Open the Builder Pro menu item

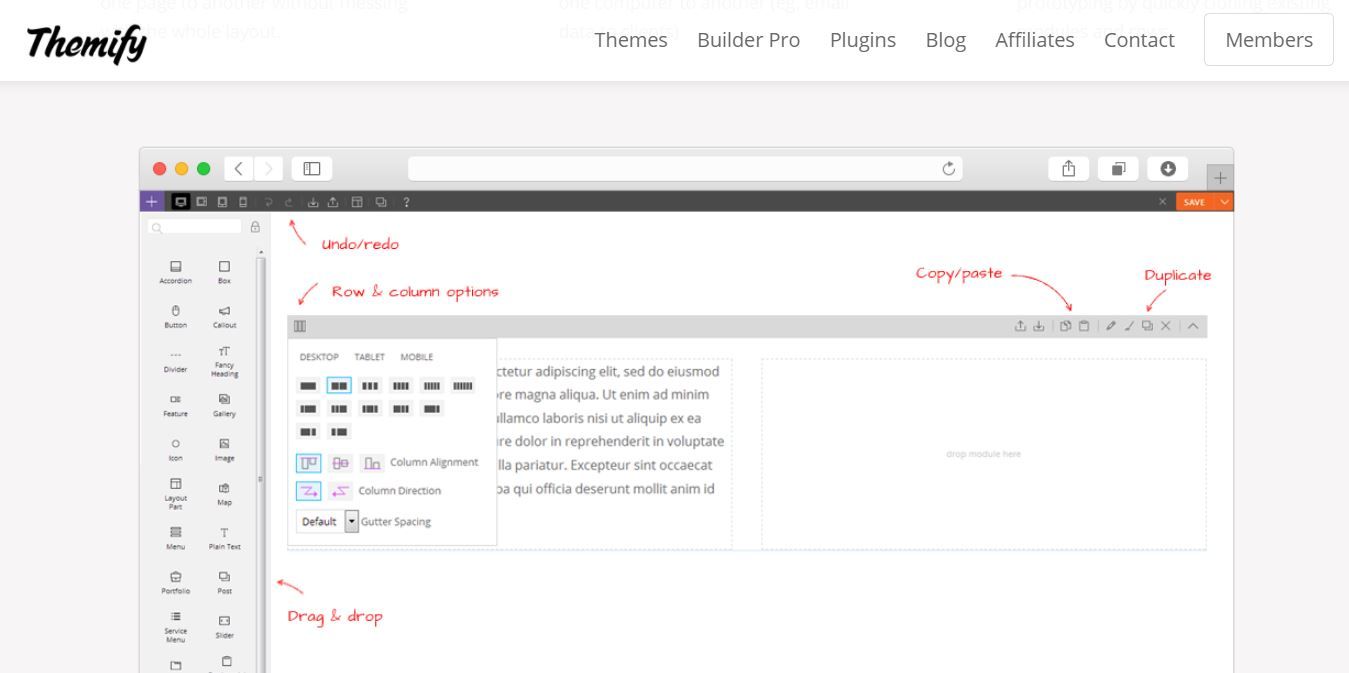click(x=748, y=40)
